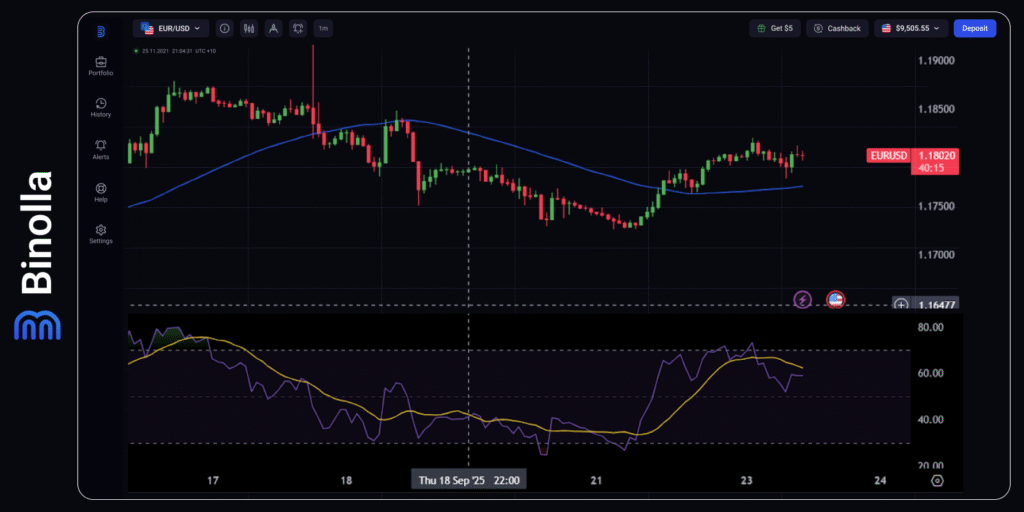1024x512 pixels.
Task: Expand the $9,505.55 account balance dropdown
Action: (x=910, y=29)
